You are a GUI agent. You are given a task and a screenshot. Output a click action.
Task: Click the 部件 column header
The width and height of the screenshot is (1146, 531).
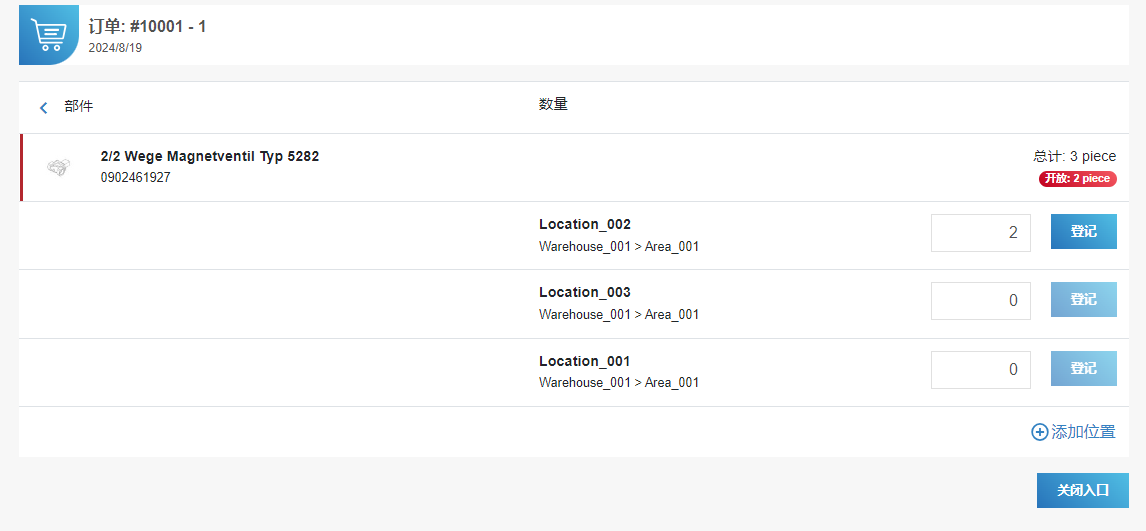pos(78,106)
